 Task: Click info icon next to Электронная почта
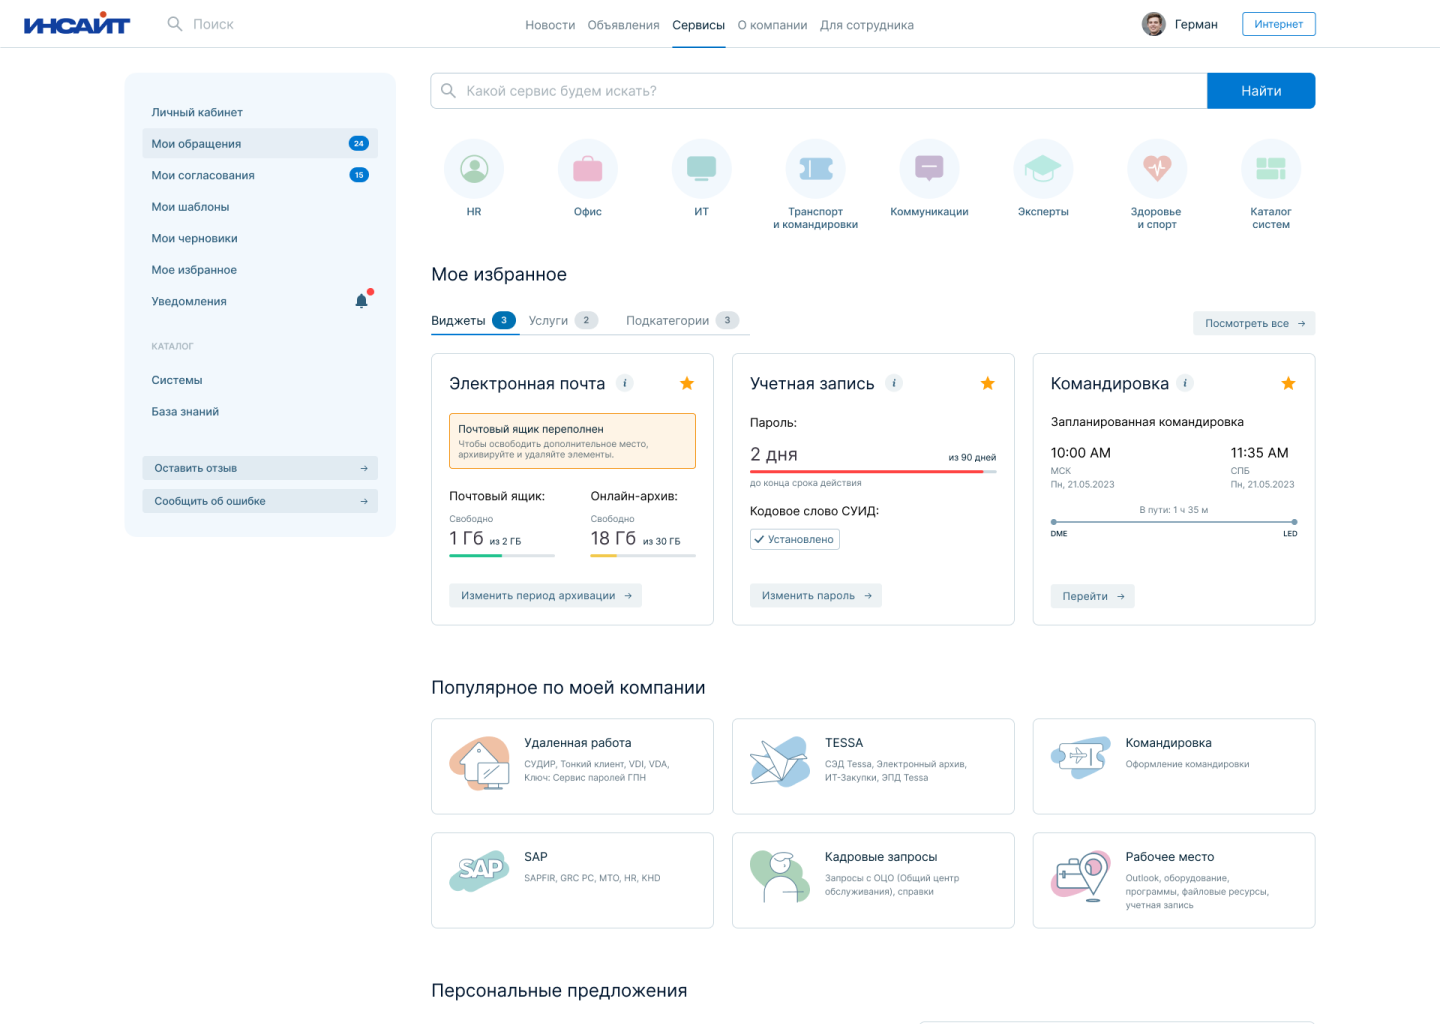[x=625, y=383]
